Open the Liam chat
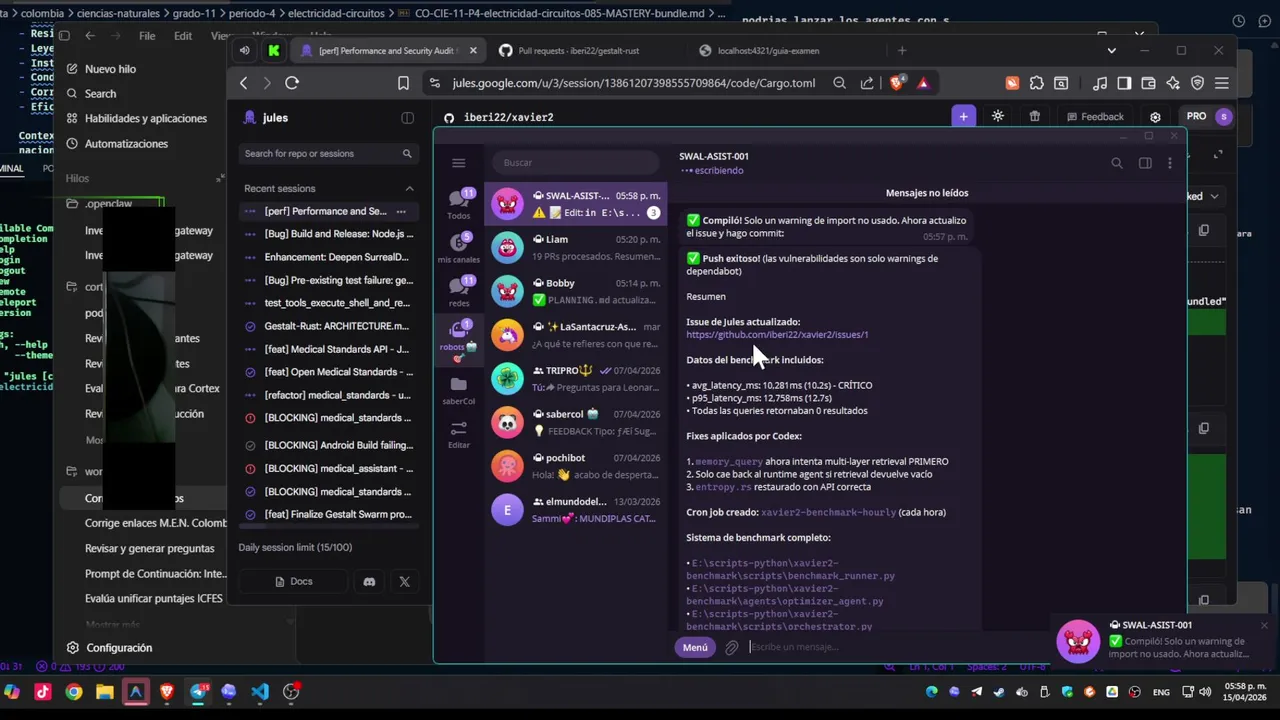The height and width of the screenshot is (720, 1280). [576, 247]
